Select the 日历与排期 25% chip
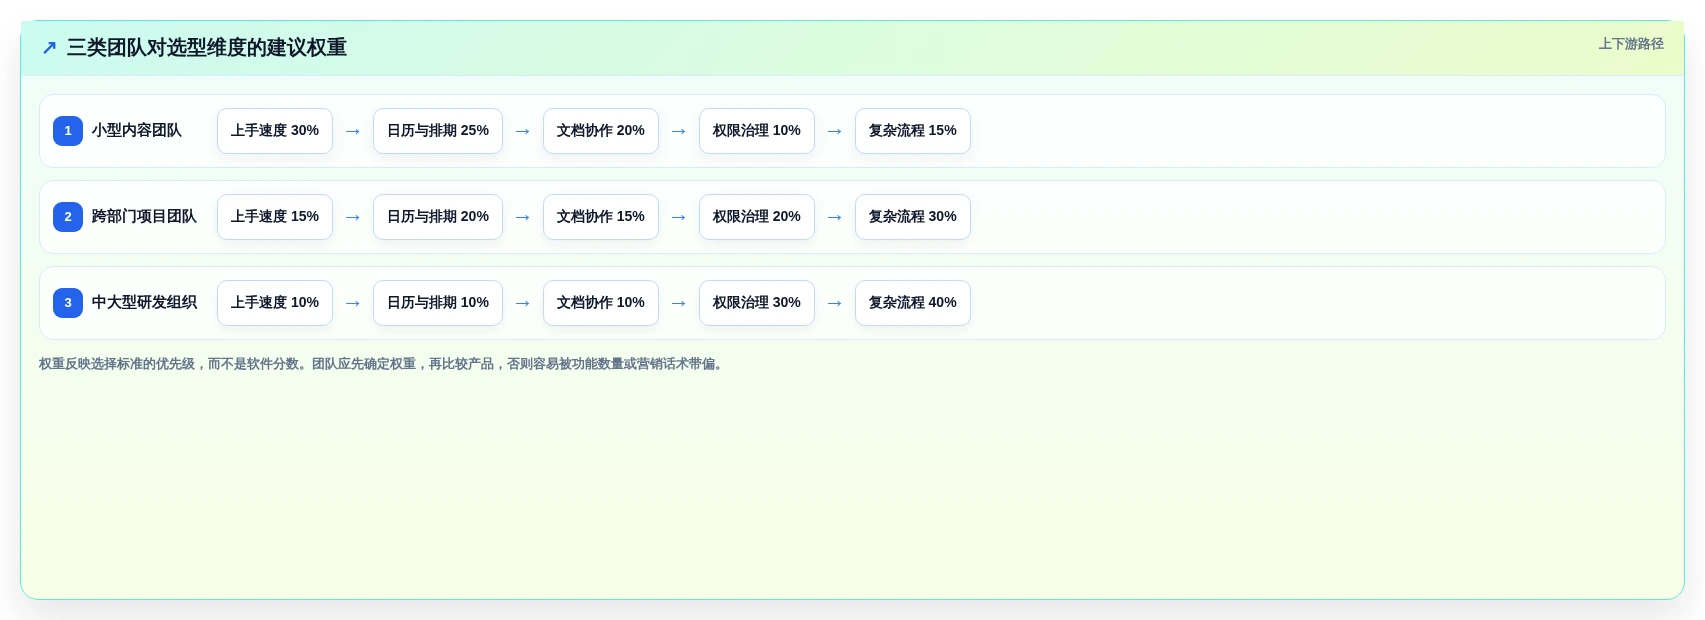 [x=438, y=131]
